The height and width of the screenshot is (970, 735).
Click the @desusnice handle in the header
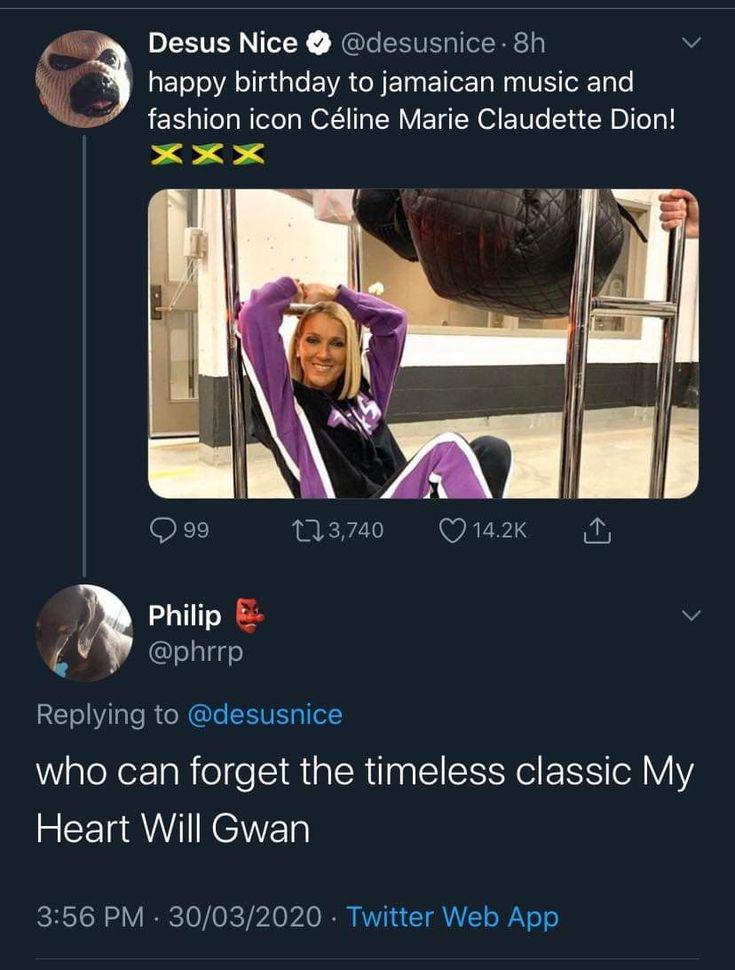click(418, 43)
